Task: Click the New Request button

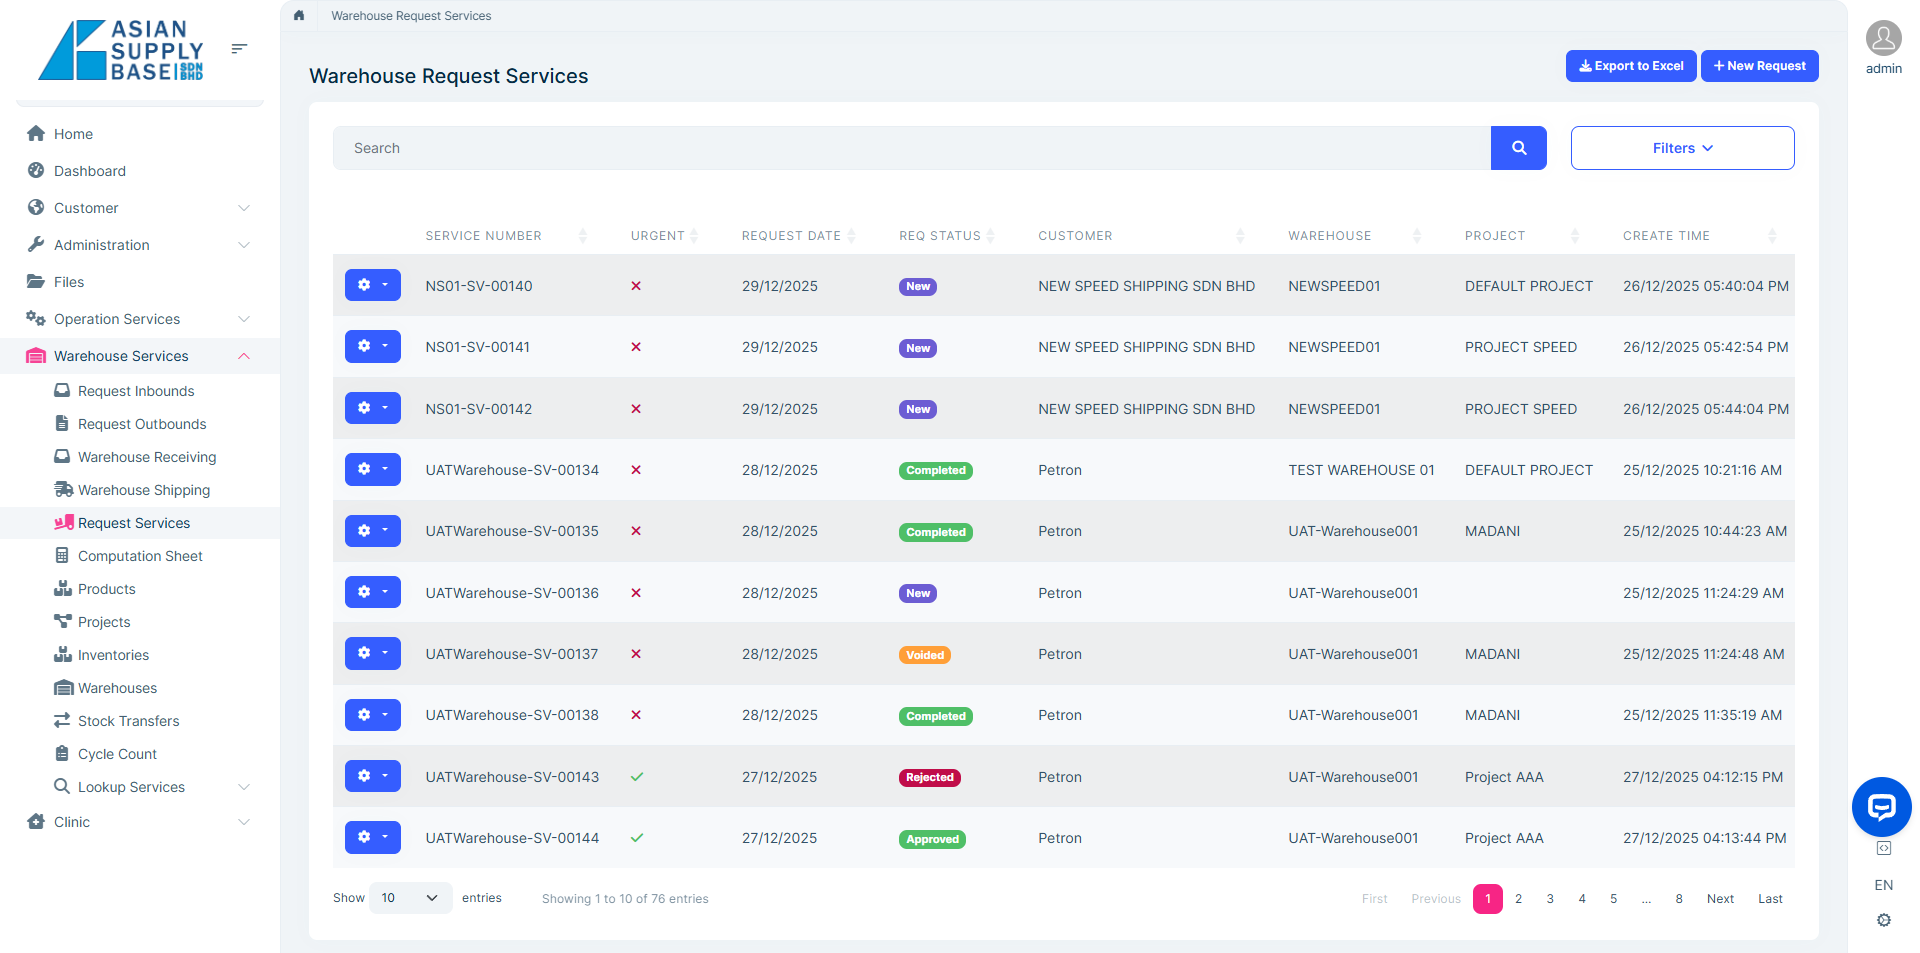Action: point(1759,66)
